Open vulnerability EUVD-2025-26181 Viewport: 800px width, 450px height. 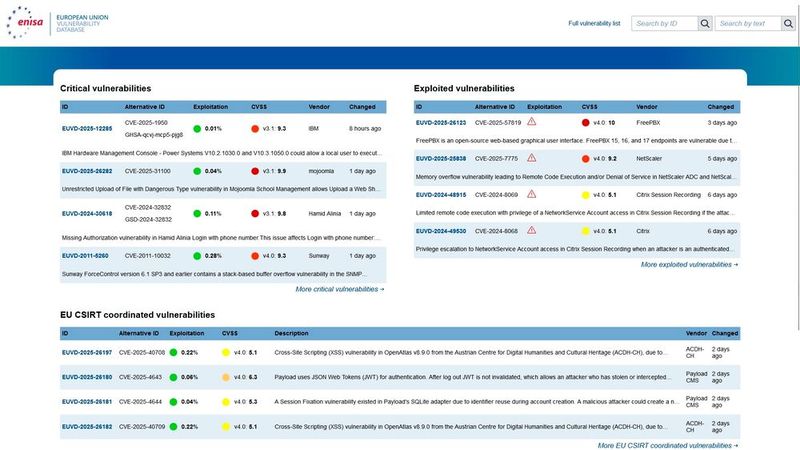[87, 402]
